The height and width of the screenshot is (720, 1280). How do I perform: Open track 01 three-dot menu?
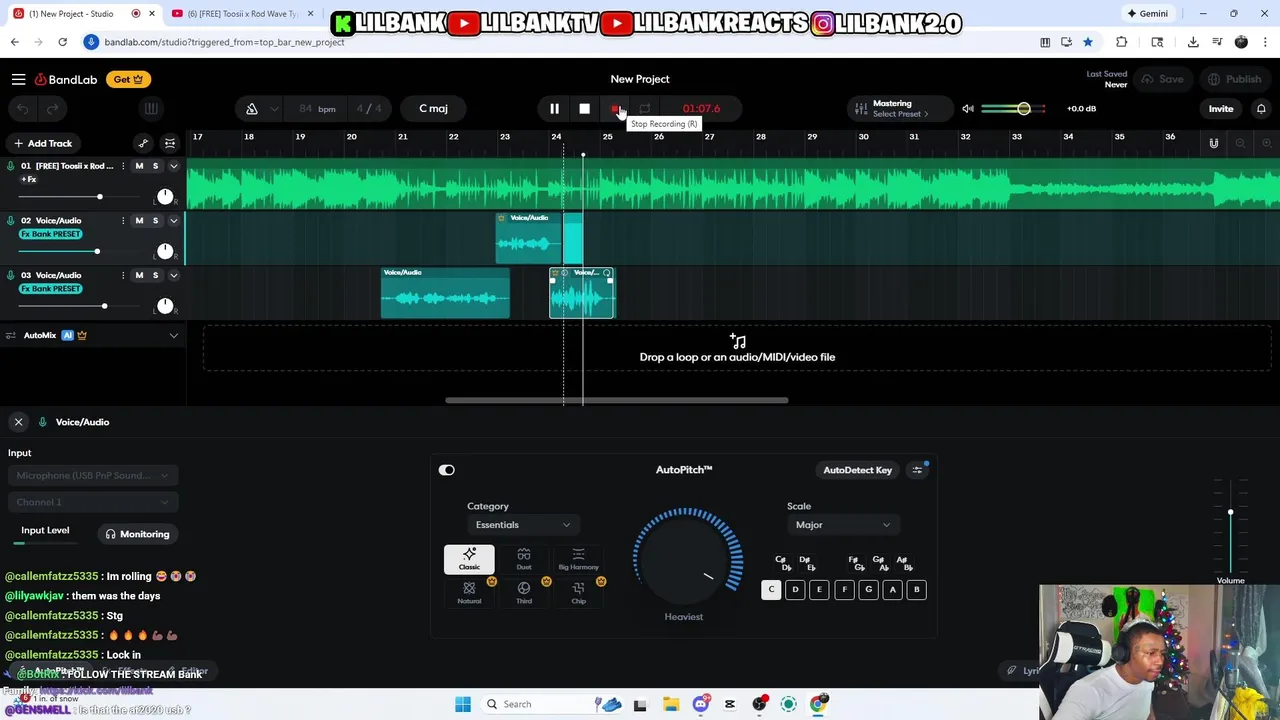click(x=123, y=166)
